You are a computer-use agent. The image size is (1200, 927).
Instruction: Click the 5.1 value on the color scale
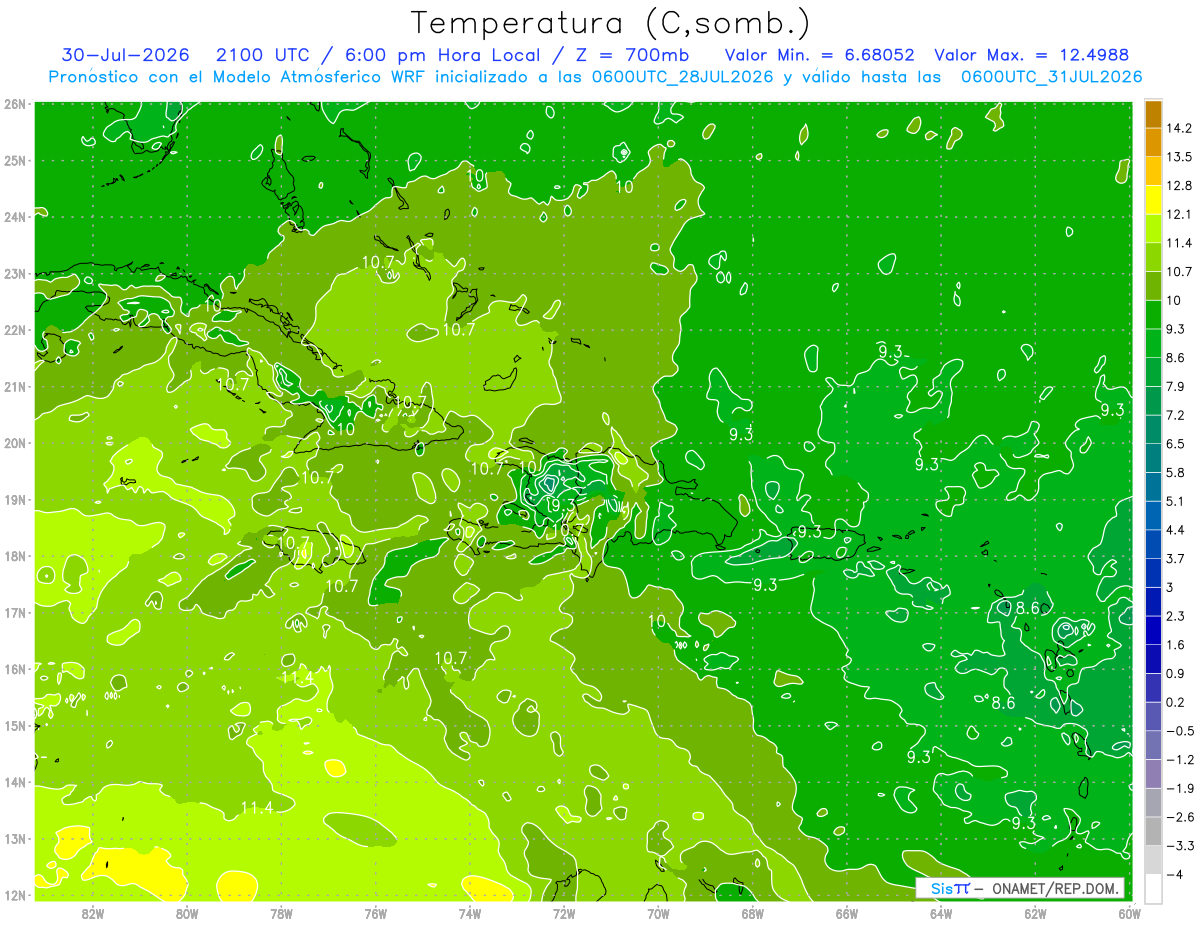click(1175, 501)
